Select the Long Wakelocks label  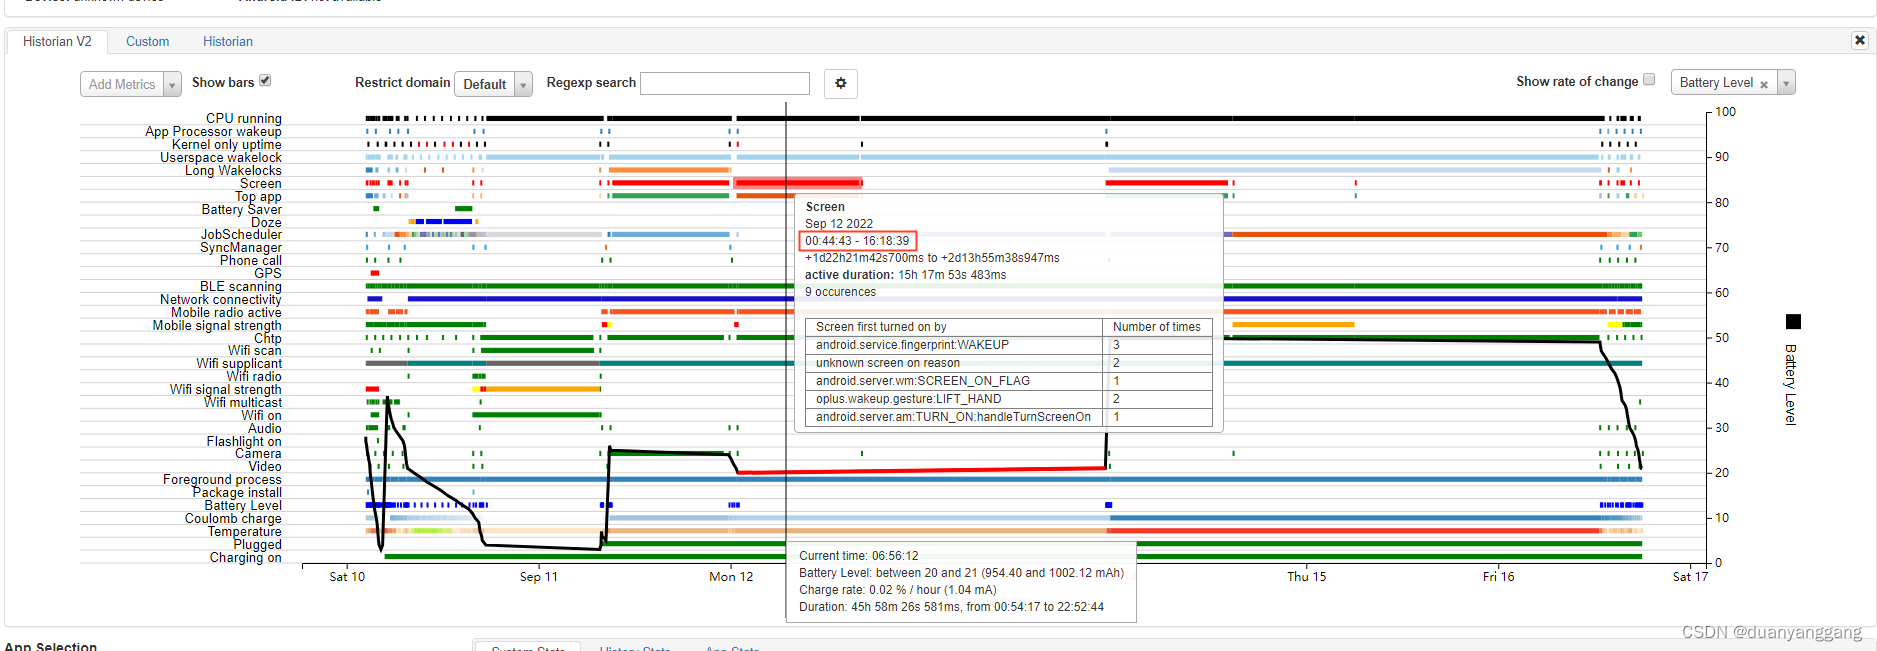[x=233, y=170]
